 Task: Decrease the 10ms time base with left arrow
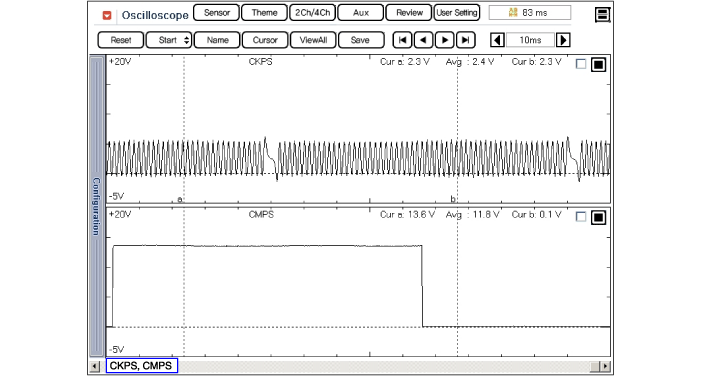497,40
